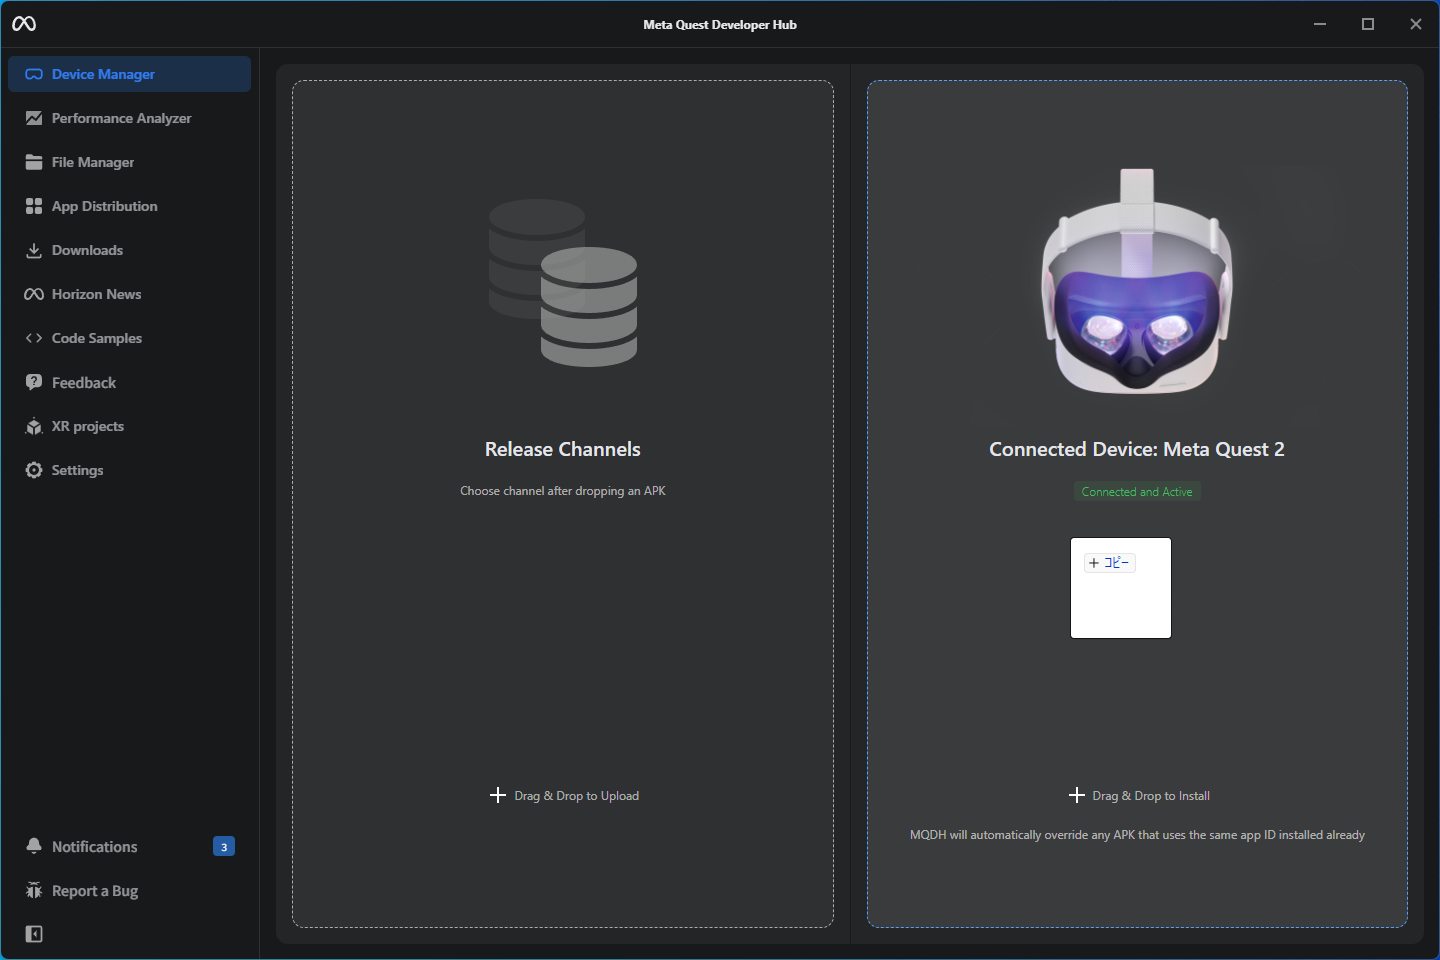This screenshot has width=1440, height=960.
Task: Open Code Samples
Action: click(129, 338)
